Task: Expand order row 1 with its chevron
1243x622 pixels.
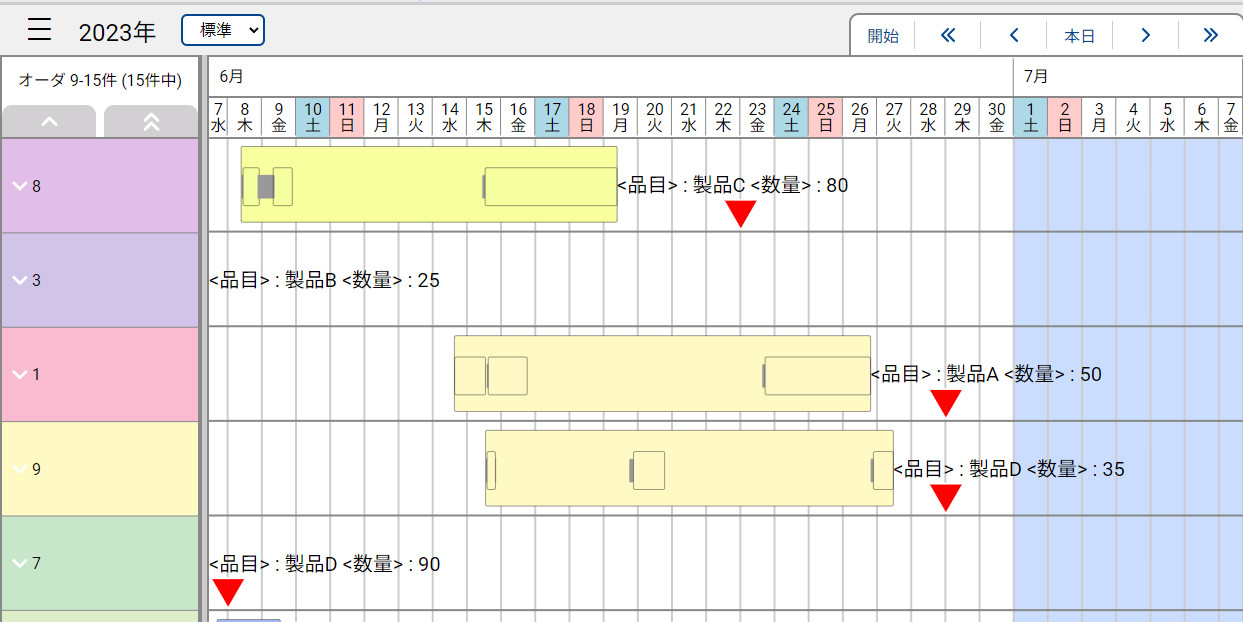Action: coord(20,374)
